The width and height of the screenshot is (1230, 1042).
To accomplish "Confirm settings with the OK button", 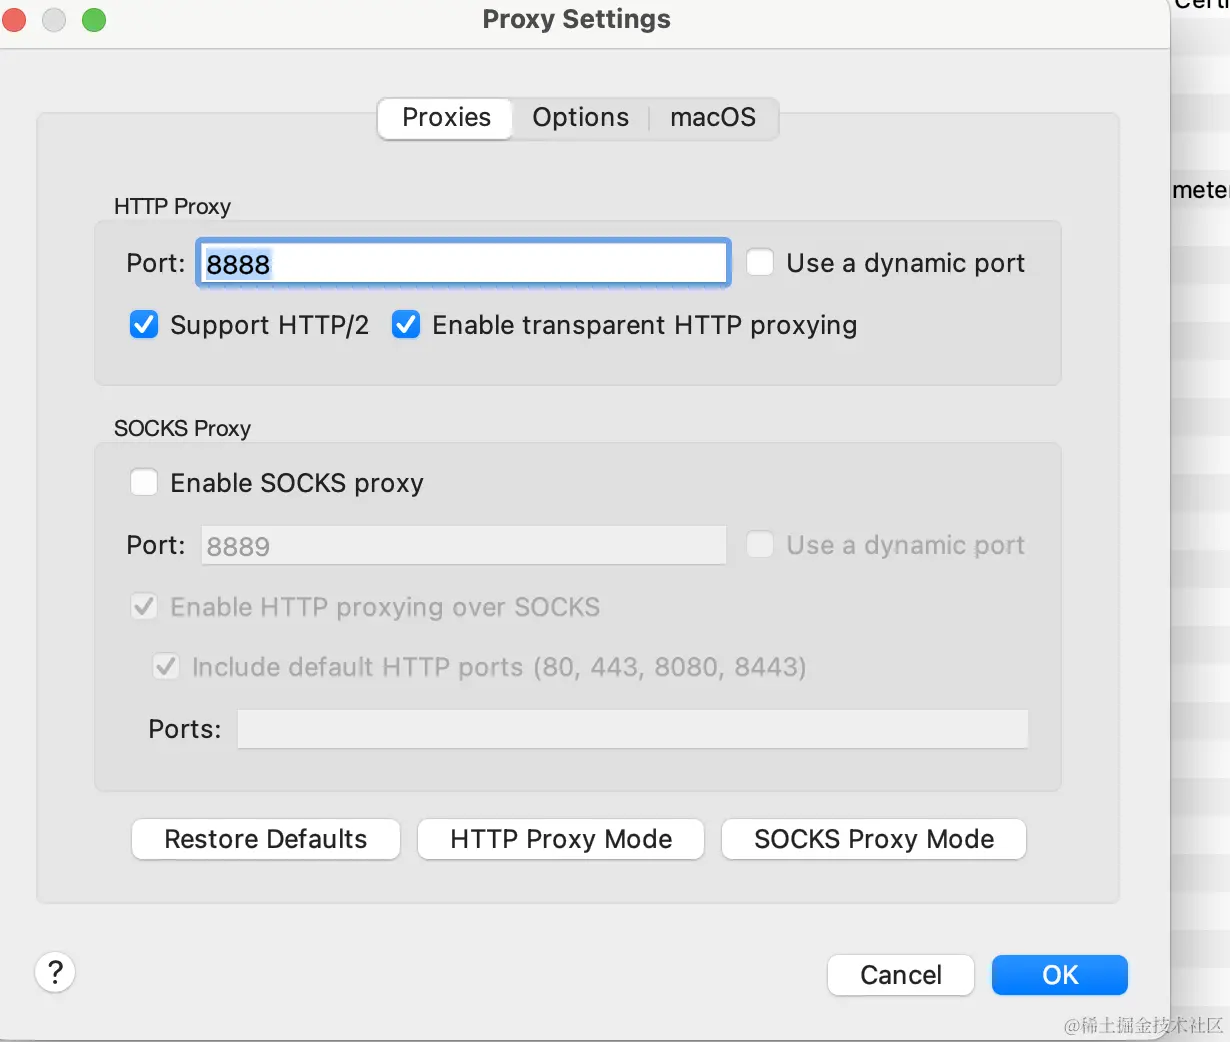I will [1060, 975].
